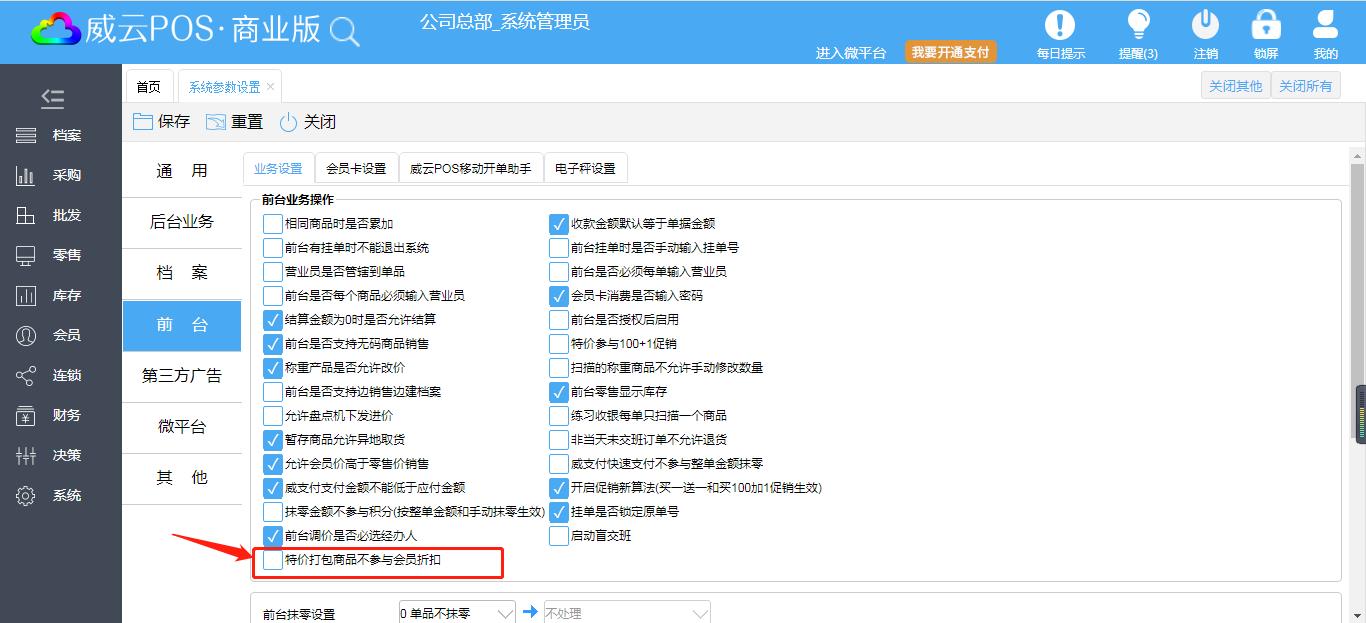
Task: Click the vertical scrollbar on the right
Action: click(1357, 300)
